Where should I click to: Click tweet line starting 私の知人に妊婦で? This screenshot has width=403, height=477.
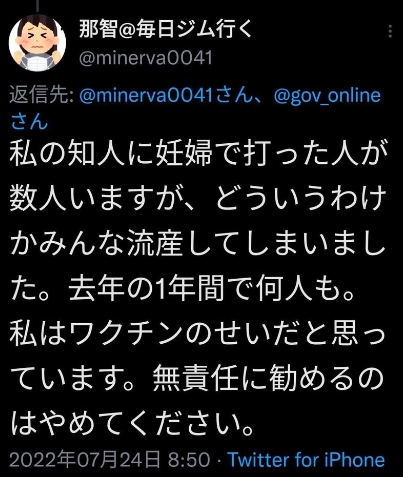[x=199, y=154]
